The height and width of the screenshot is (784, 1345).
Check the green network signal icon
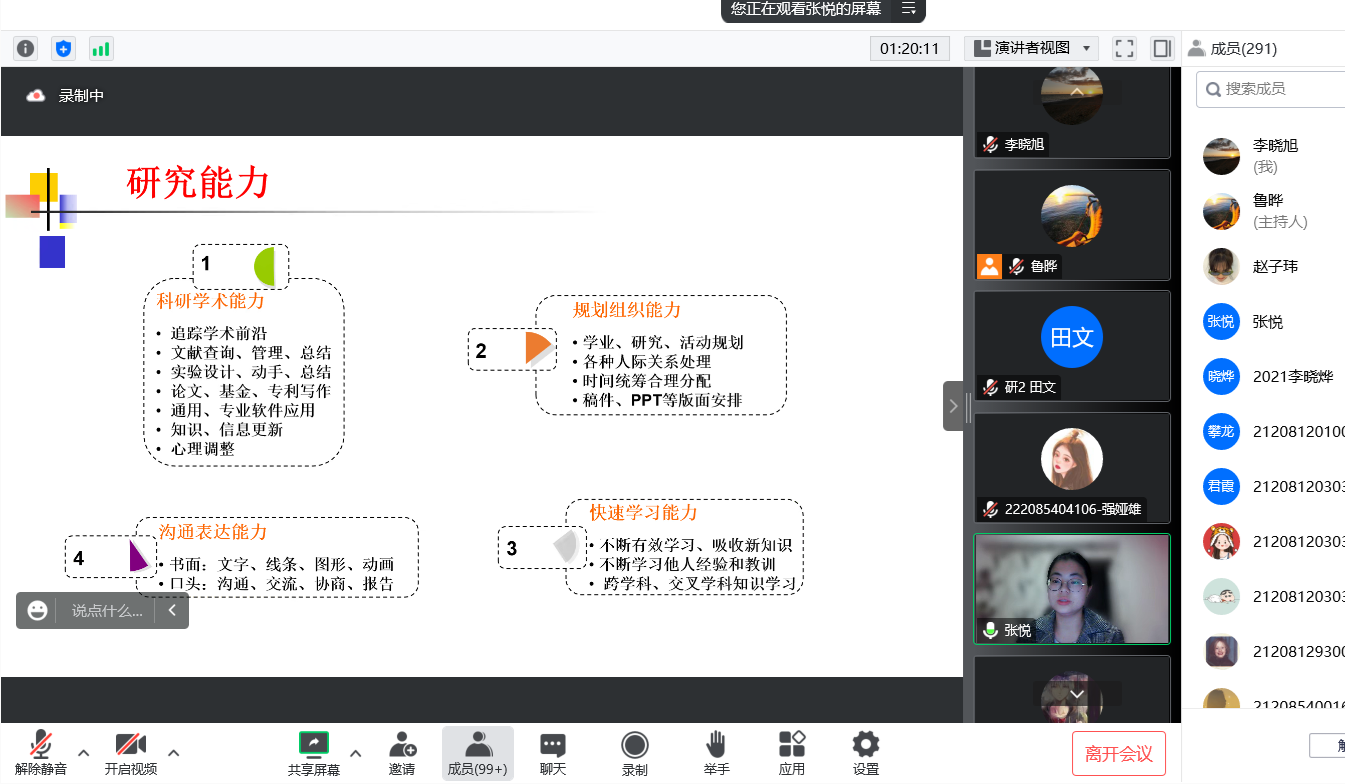pos(101,48)
